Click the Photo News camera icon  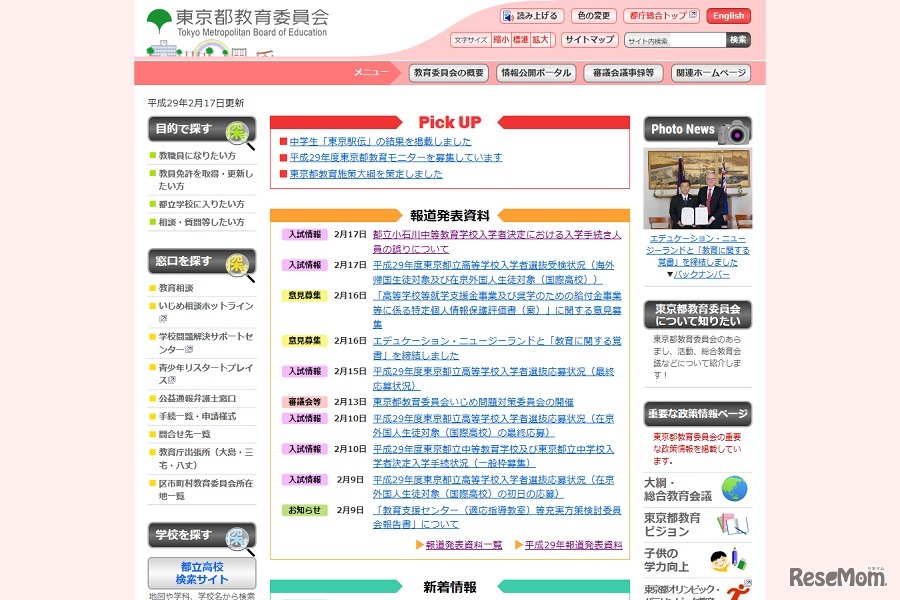click(735, 131)
